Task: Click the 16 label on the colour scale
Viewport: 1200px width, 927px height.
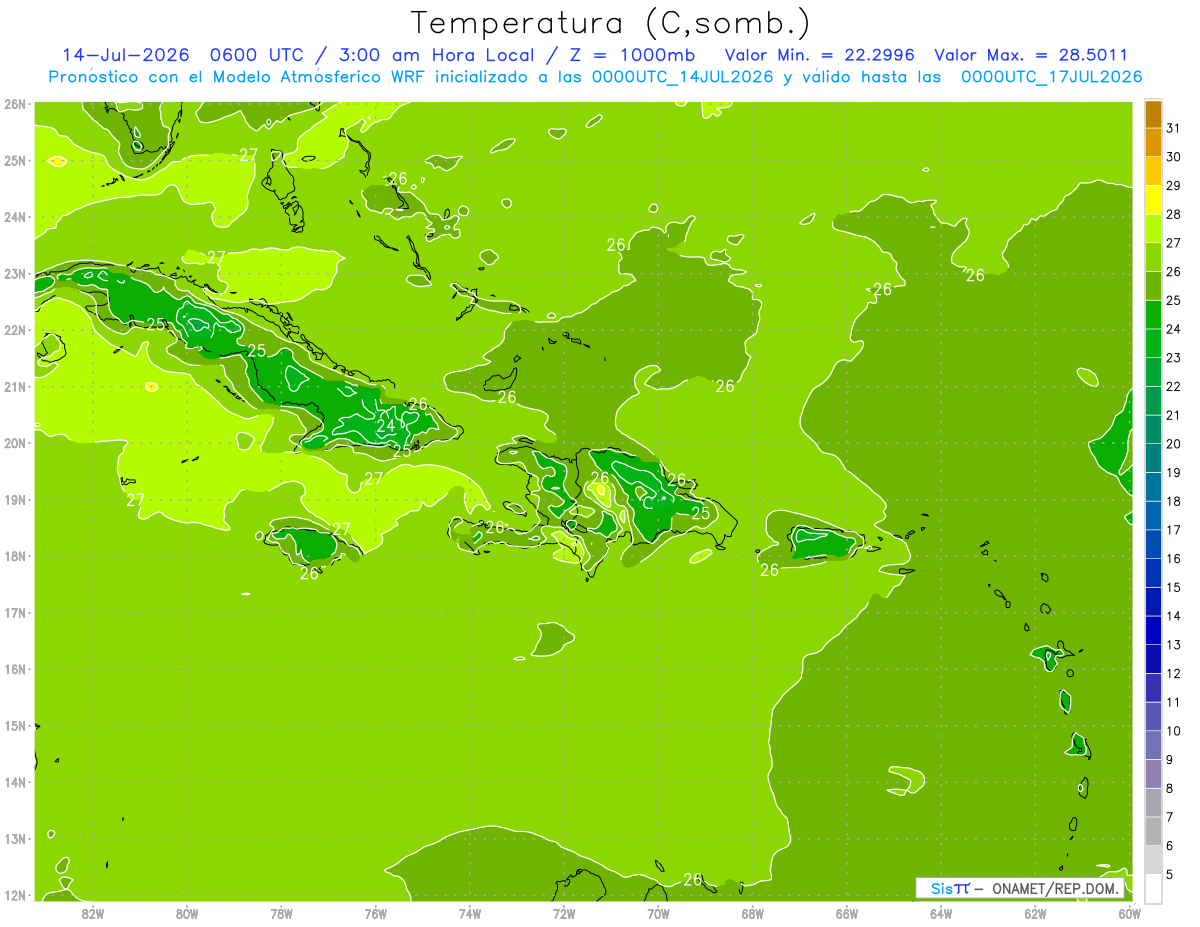Action: (1173, 558)
